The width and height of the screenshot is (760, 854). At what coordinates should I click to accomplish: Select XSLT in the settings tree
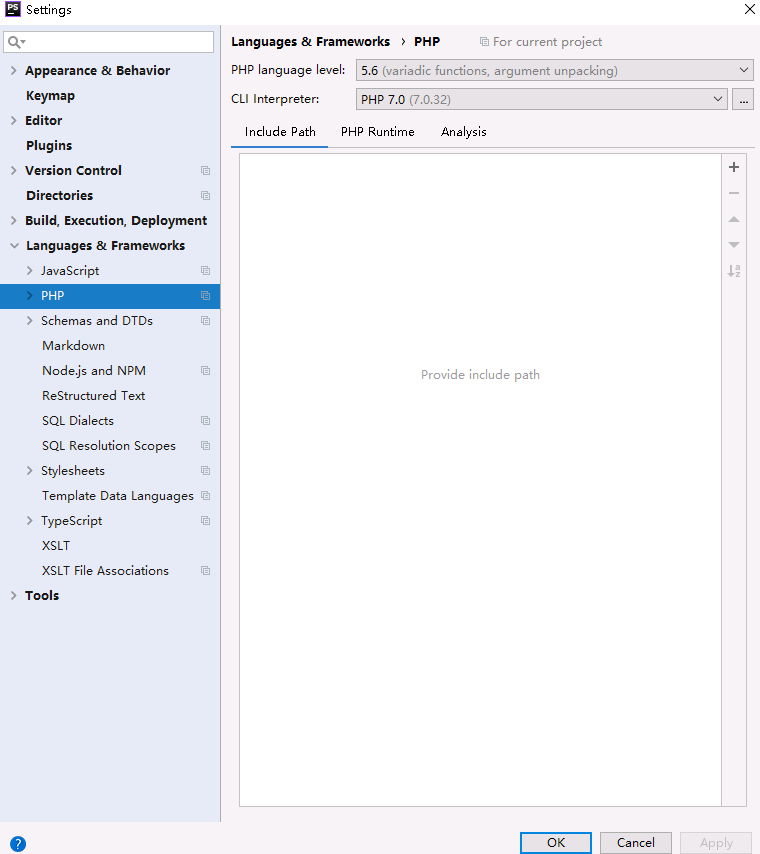[x=56, y=546]
